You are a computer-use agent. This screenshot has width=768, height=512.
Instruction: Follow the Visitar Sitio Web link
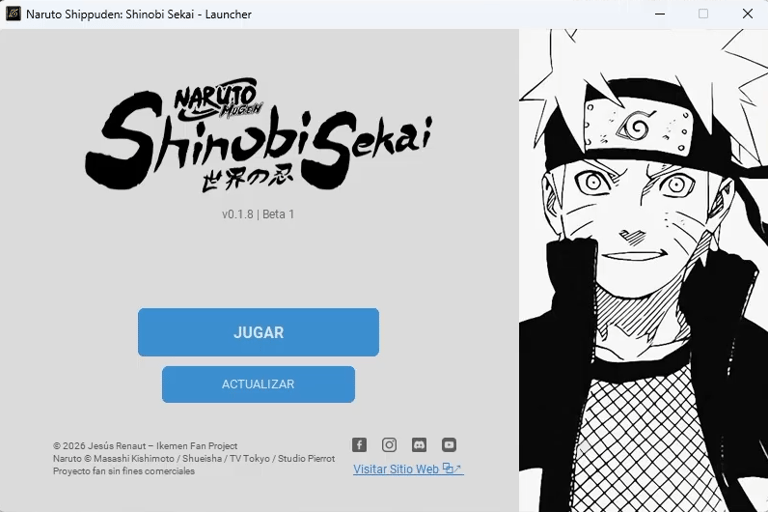[x=396, y=469]
